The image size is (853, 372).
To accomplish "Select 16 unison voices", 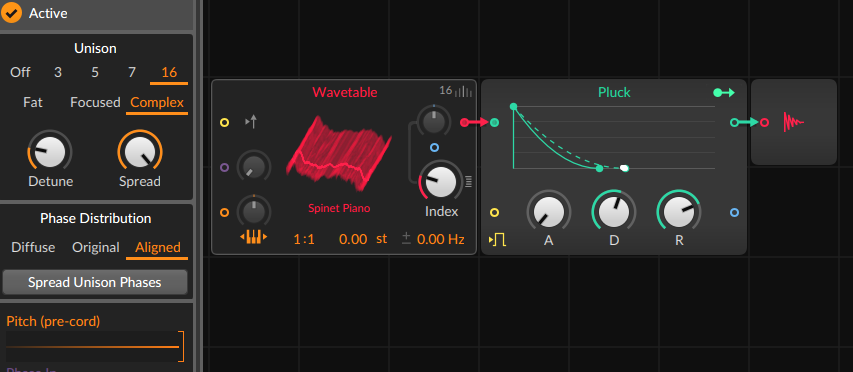I will pos(169,72).
